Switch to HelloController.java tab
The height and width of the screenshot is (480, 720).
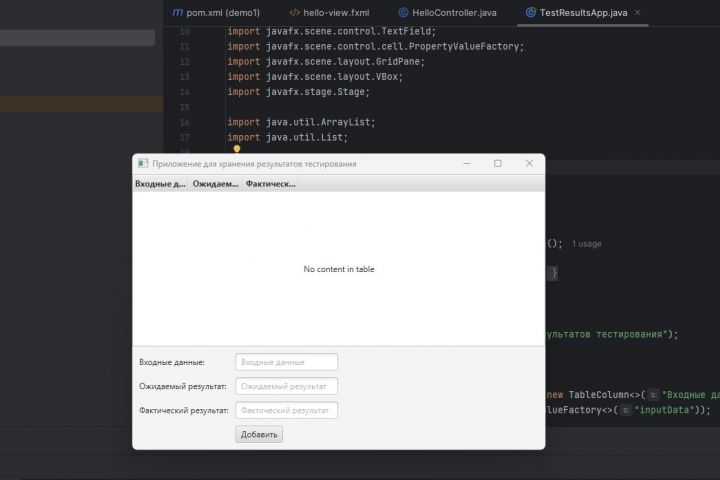pos(447,13)
